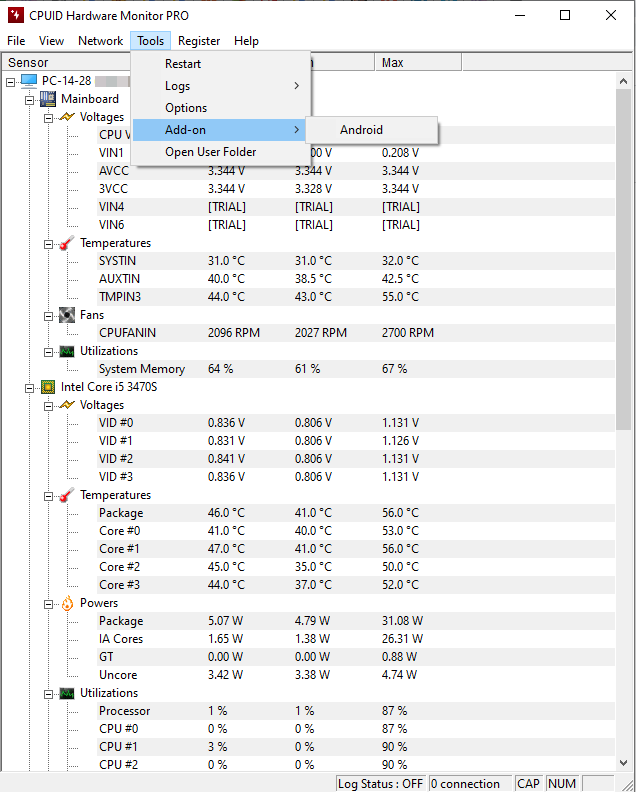Select the Core #1 temperature row
This screenshot has width=636, height=792.
[356, 549]
